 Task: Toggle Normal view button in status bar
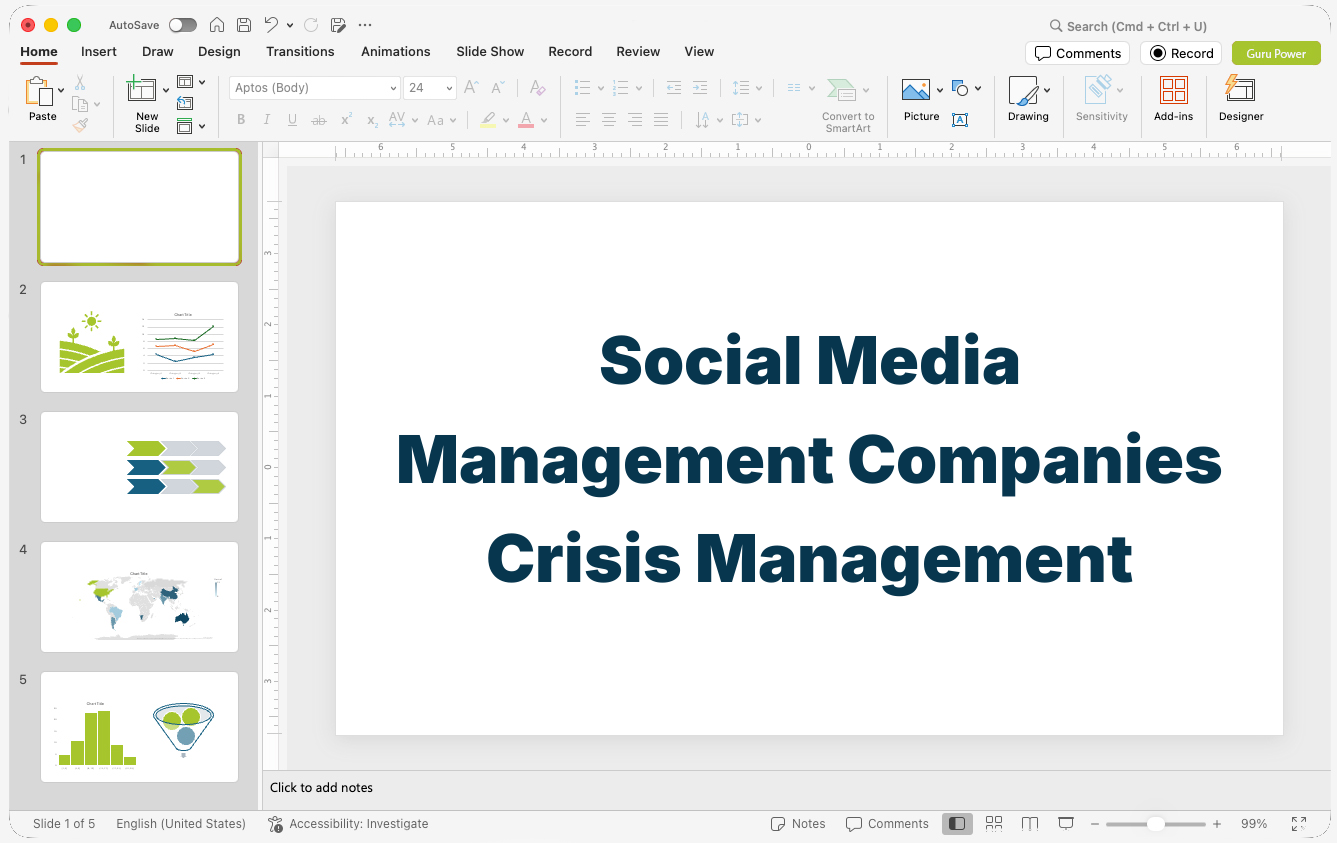957,823
